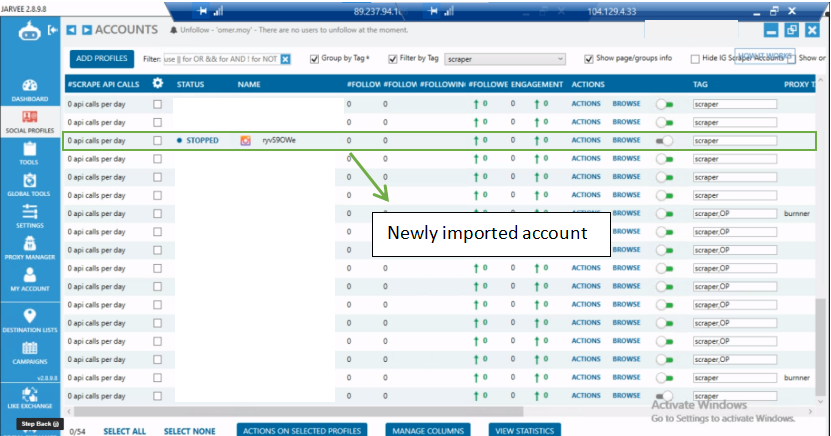Edit the tag field of ryv59OWe row
This screenshot has height=436, width=831.
[x=735, y=140]
